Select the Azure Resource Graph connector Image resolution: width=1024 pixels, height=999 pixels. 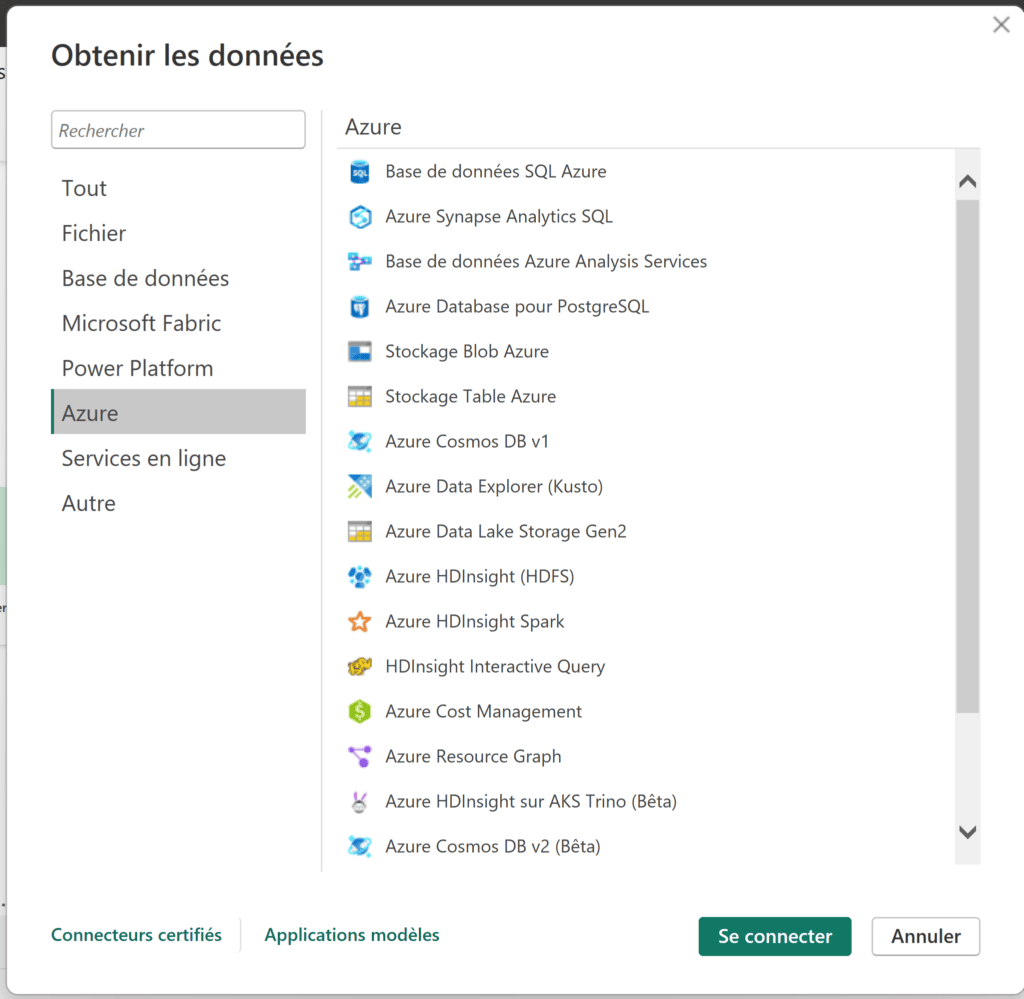(x=473, y=756)
